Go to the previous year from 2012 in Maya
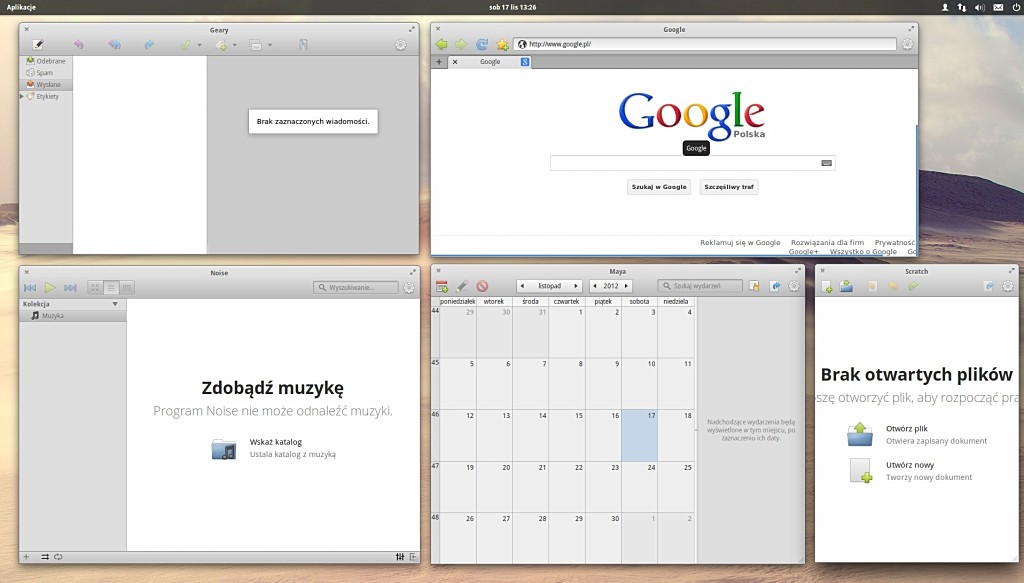Screen dimensions: 1024x583 coord(595,286)
